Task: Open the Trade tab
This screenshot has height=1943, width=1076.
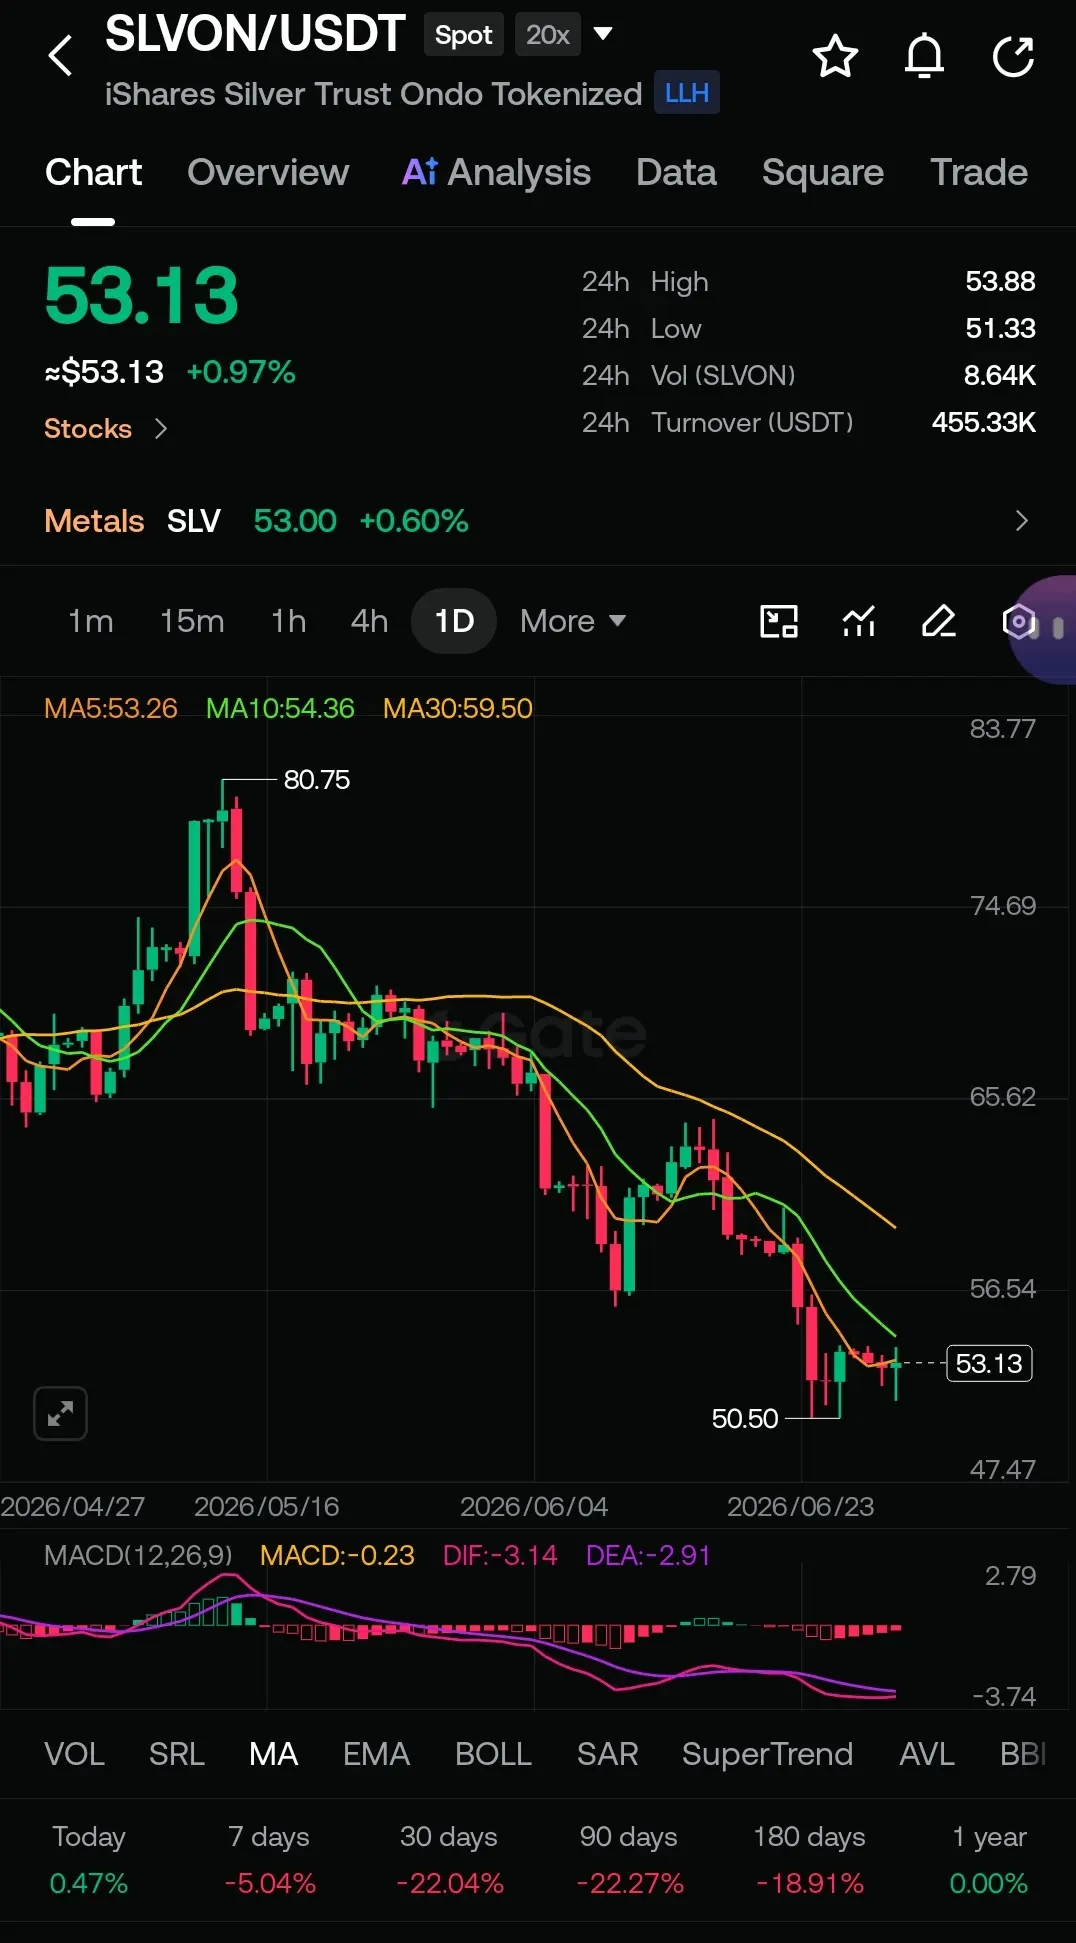Action: 979,172
